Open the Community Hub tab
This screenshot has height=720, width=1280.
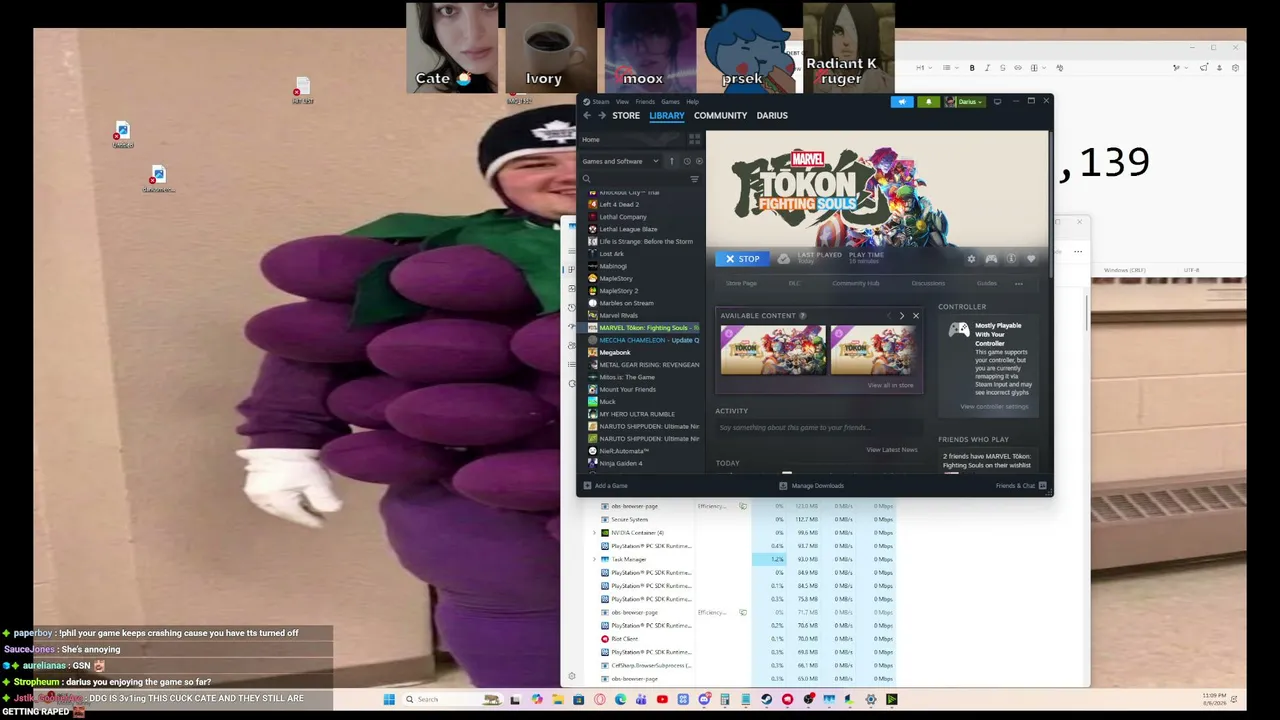[x=856, y=284]
